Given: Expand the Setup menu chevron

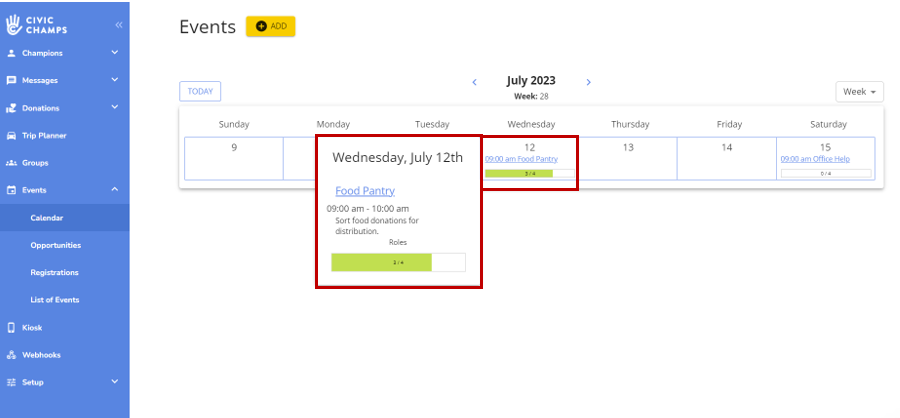Looking at the screenshot, I should (115, 382).
